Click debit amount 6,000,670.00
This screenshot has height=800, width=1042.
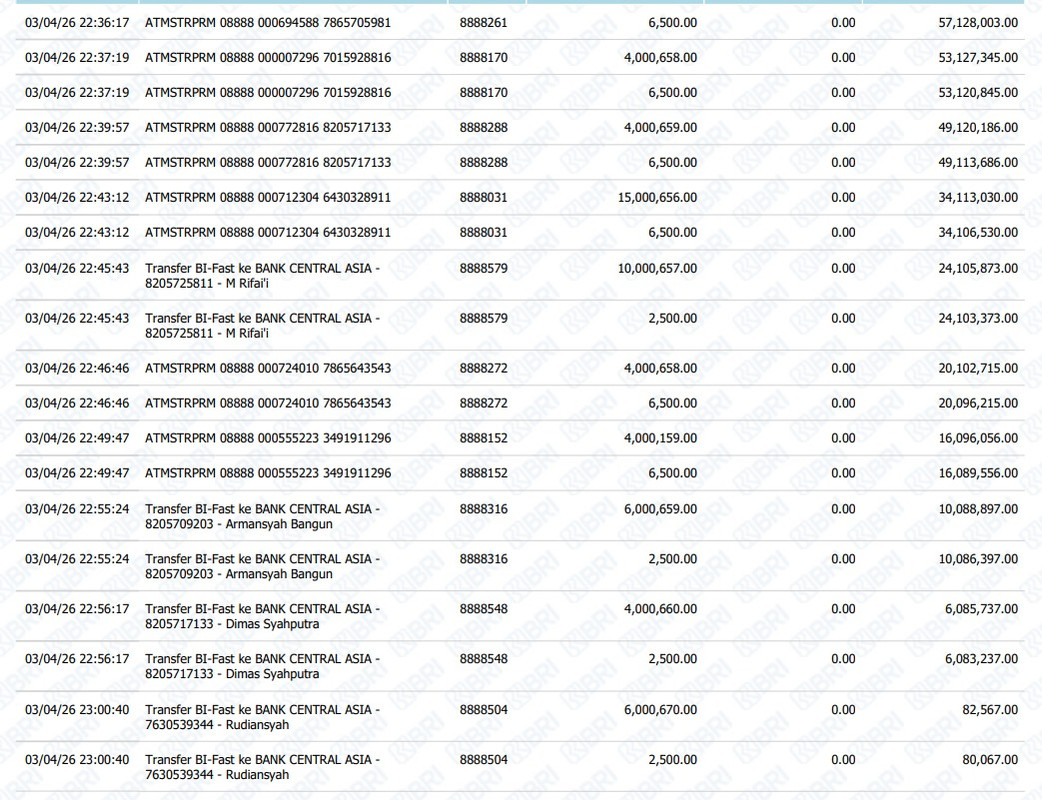tap(661, 710)
